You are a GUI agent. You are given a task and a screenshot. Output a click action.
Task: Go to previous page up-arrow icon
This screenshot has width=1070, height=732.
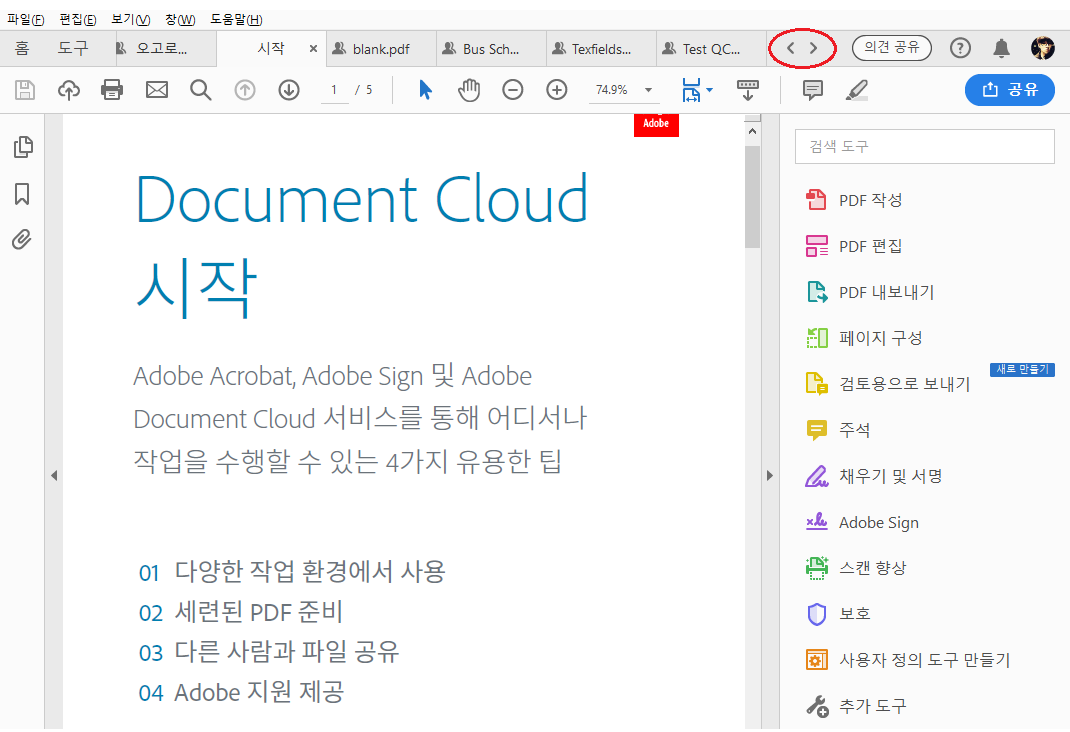click(x=245, y=89)
